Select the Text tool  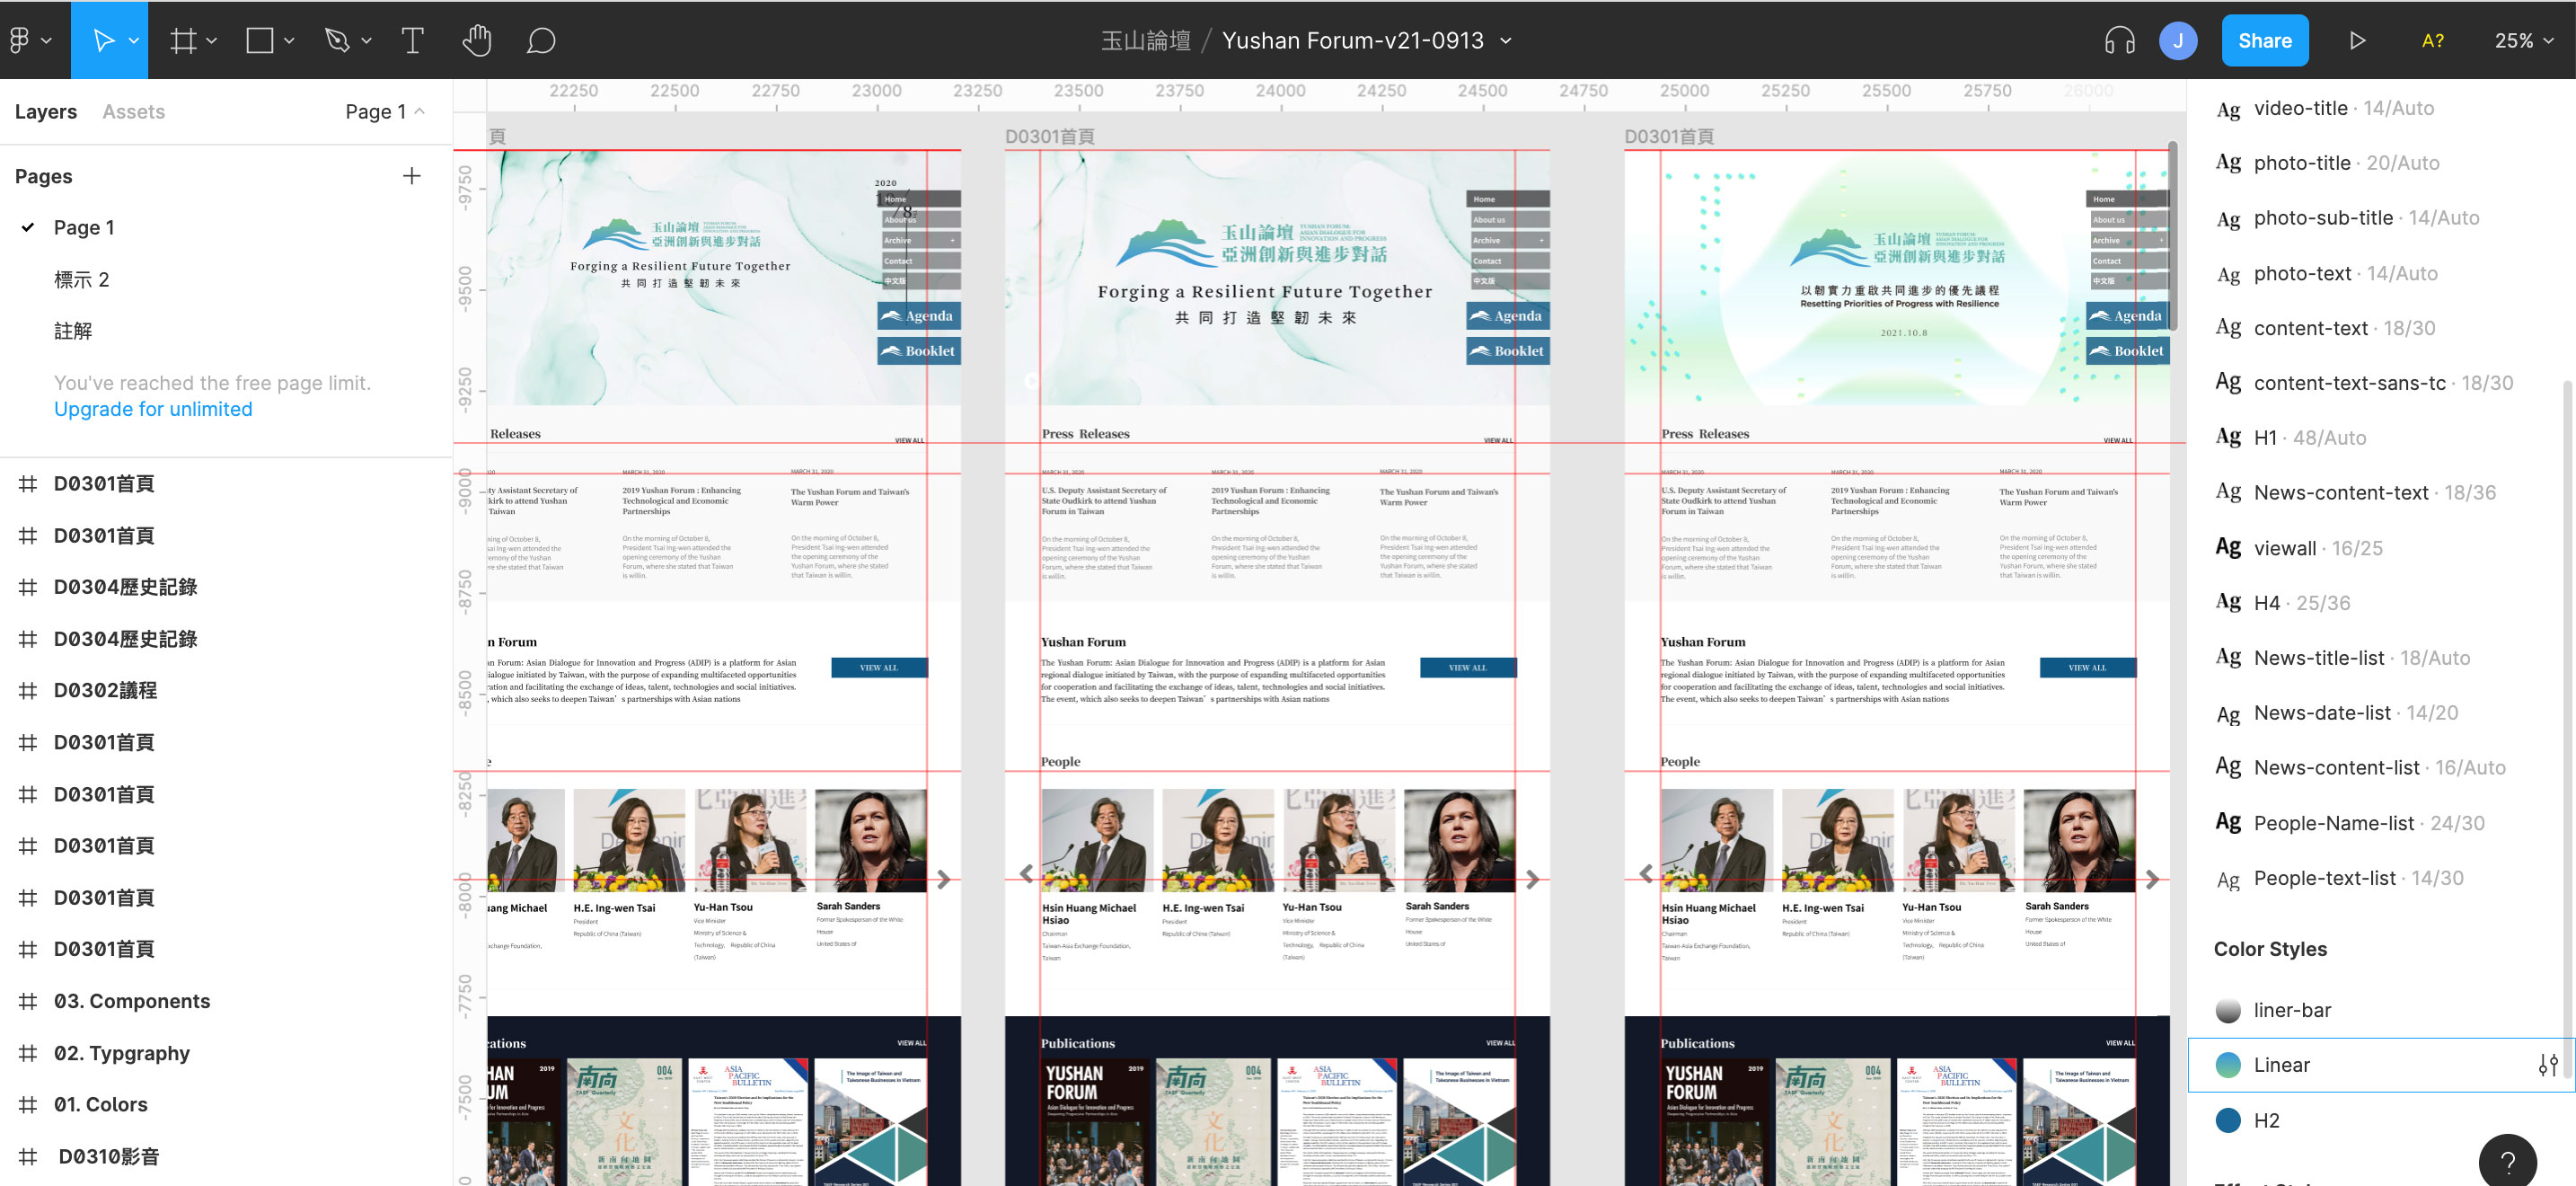412,40
